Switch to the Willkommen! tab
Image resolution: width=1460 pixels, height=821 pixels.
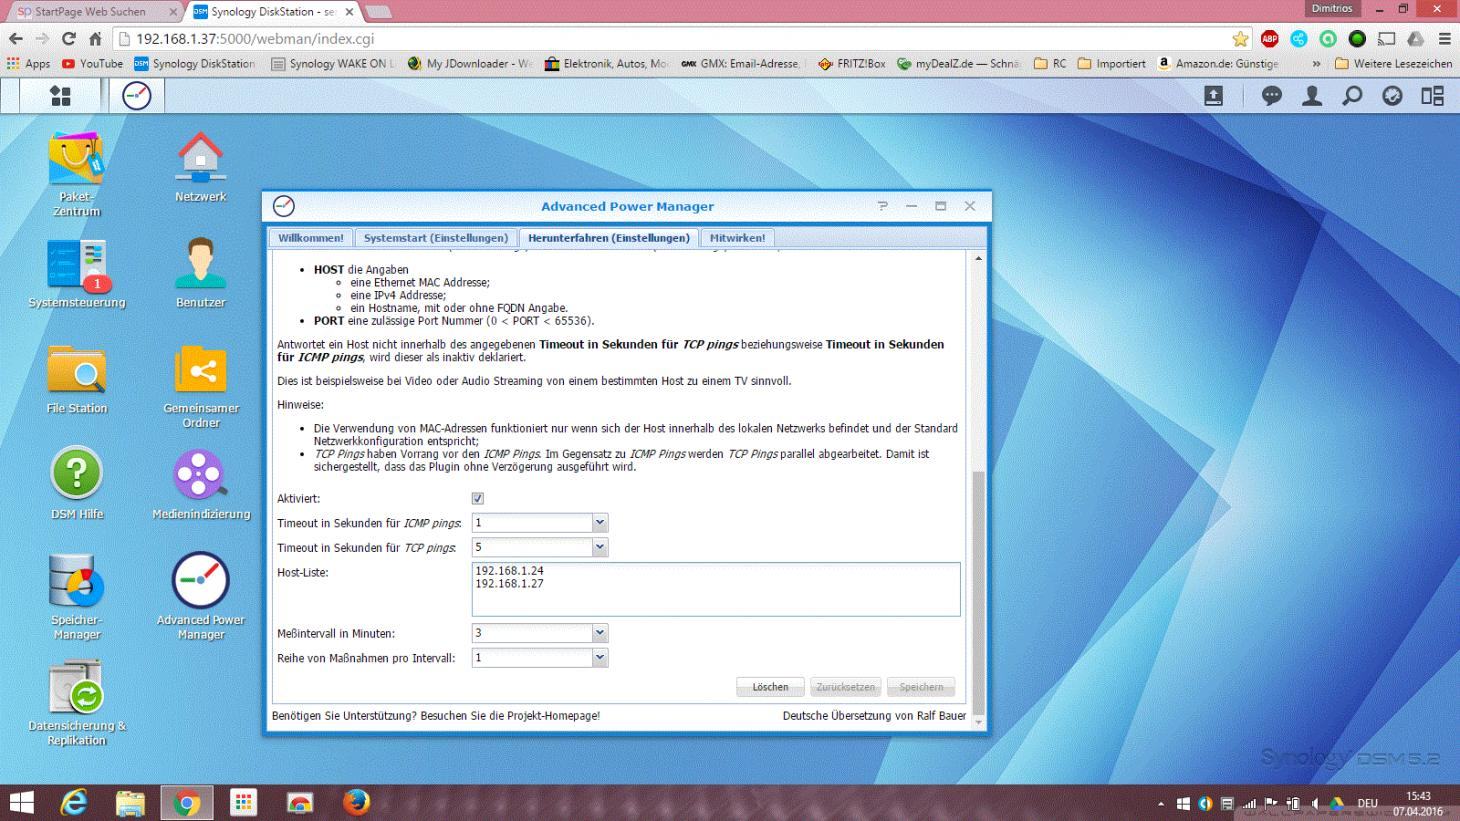tap(310, 238)
